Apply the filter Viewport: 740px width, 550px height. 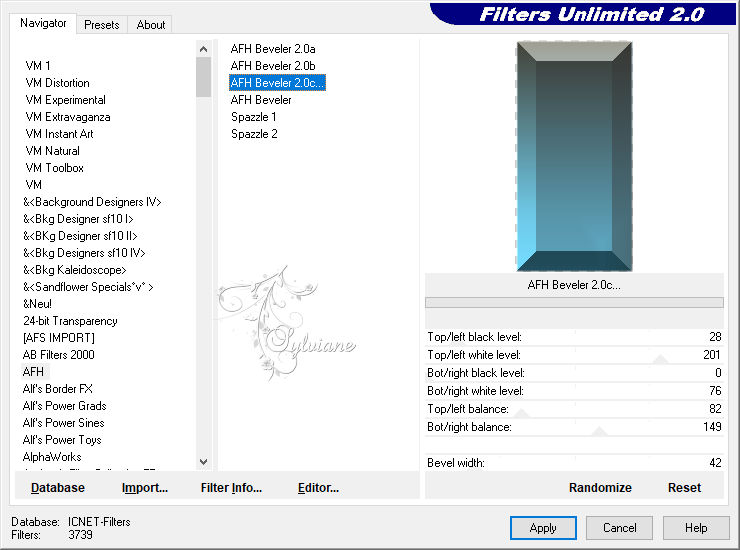[x=543, y=528]
